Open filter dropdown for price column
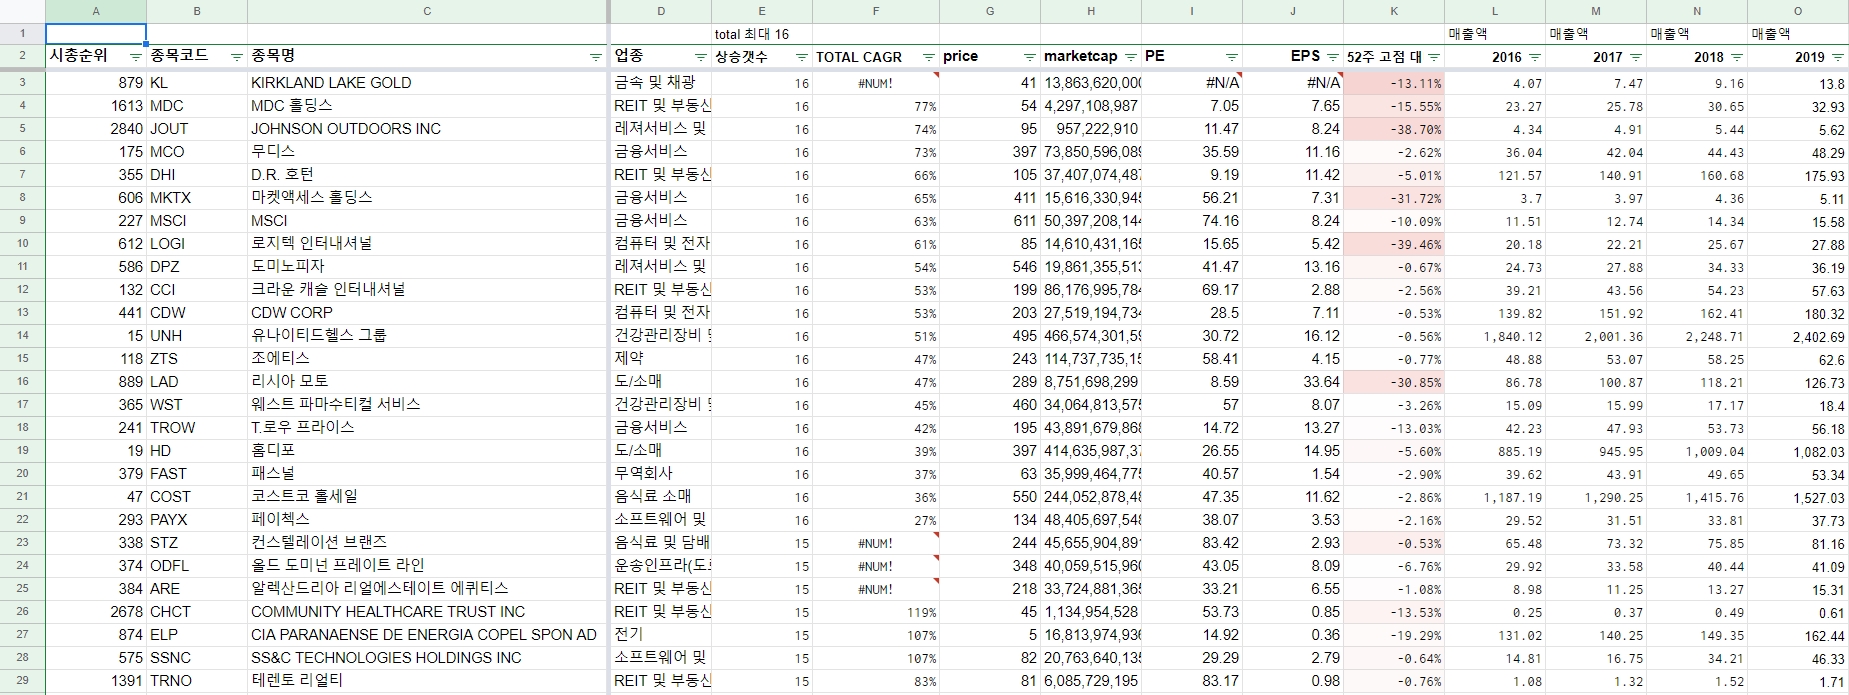1849x695 pixels. click(1029, 57)
